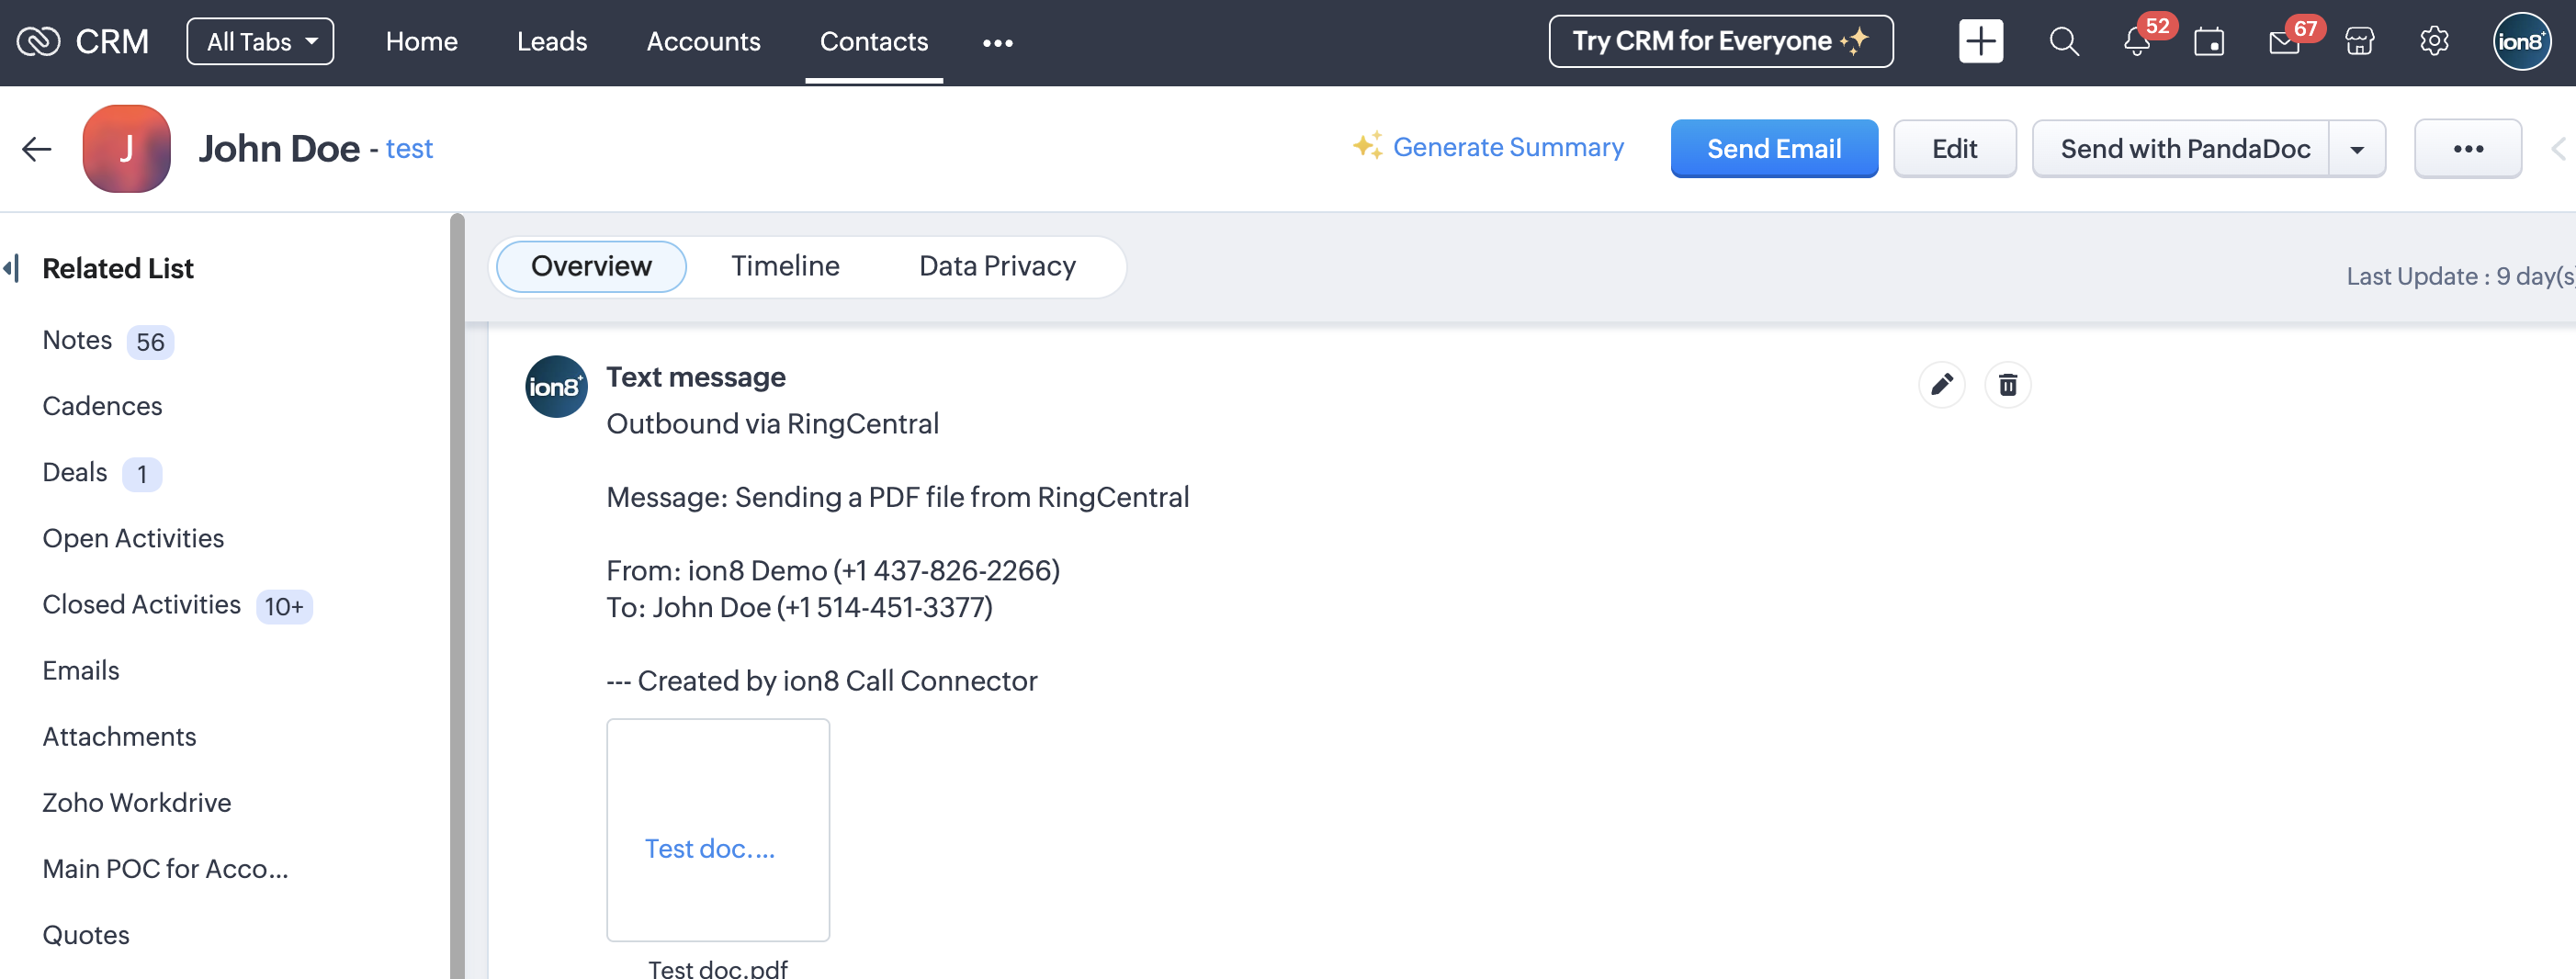
Task: Go to previous record using the chevron
Action: (x=2559, y=149)
